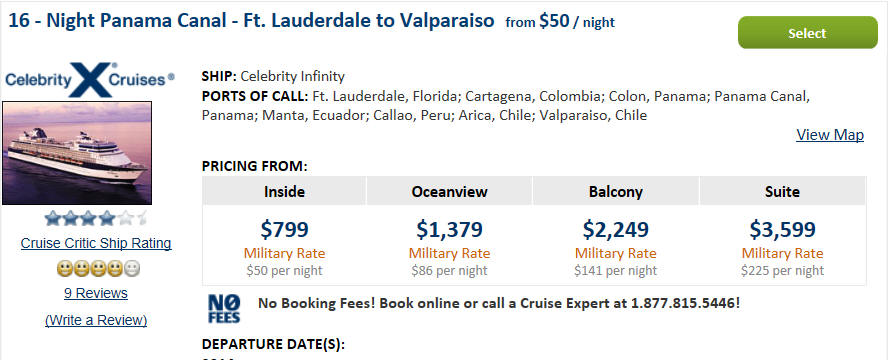890x360 pixels.
Task: Open the 9 Reviews link
Action: point(96,293)
